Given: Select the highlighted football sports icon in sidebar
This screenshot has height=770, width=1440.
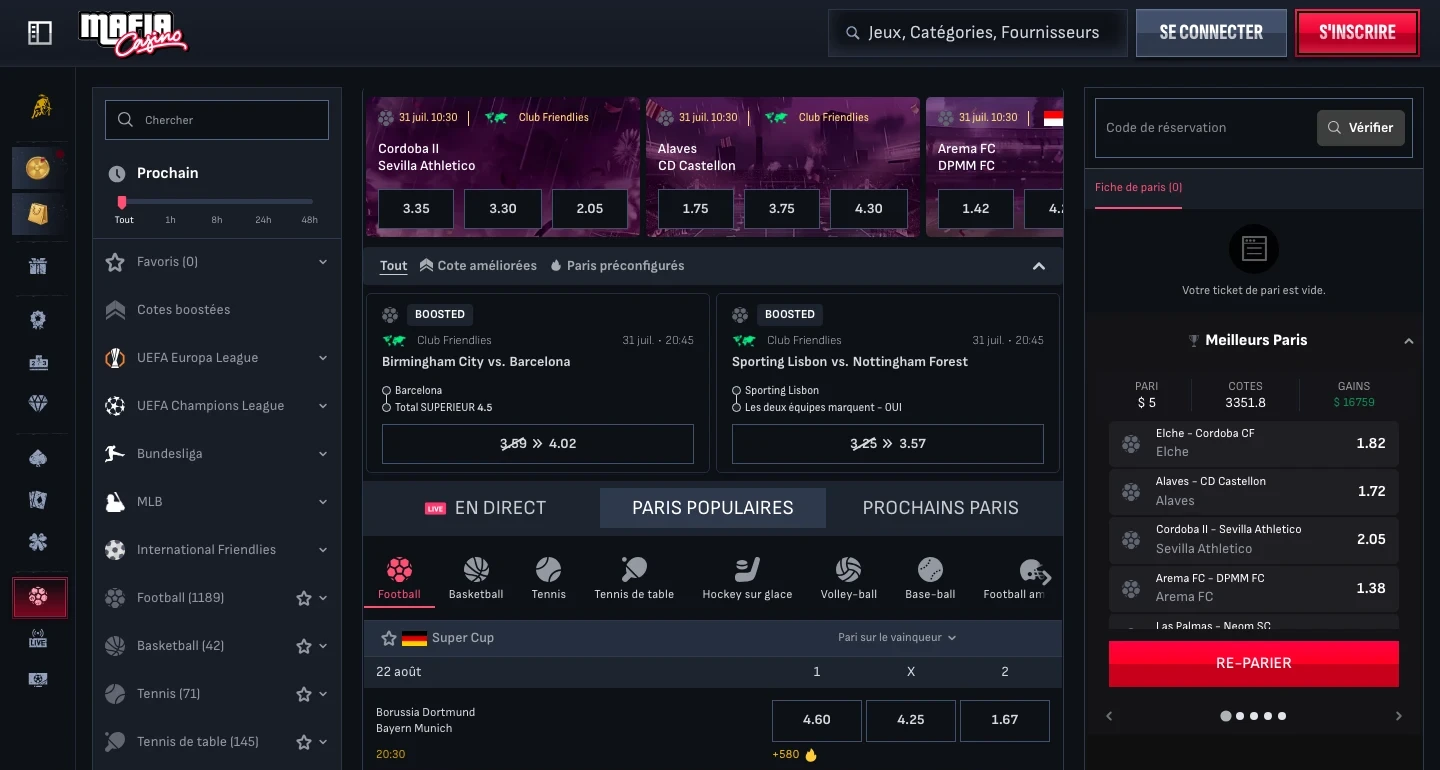Looking at the screenshot, I should [39, 597].
